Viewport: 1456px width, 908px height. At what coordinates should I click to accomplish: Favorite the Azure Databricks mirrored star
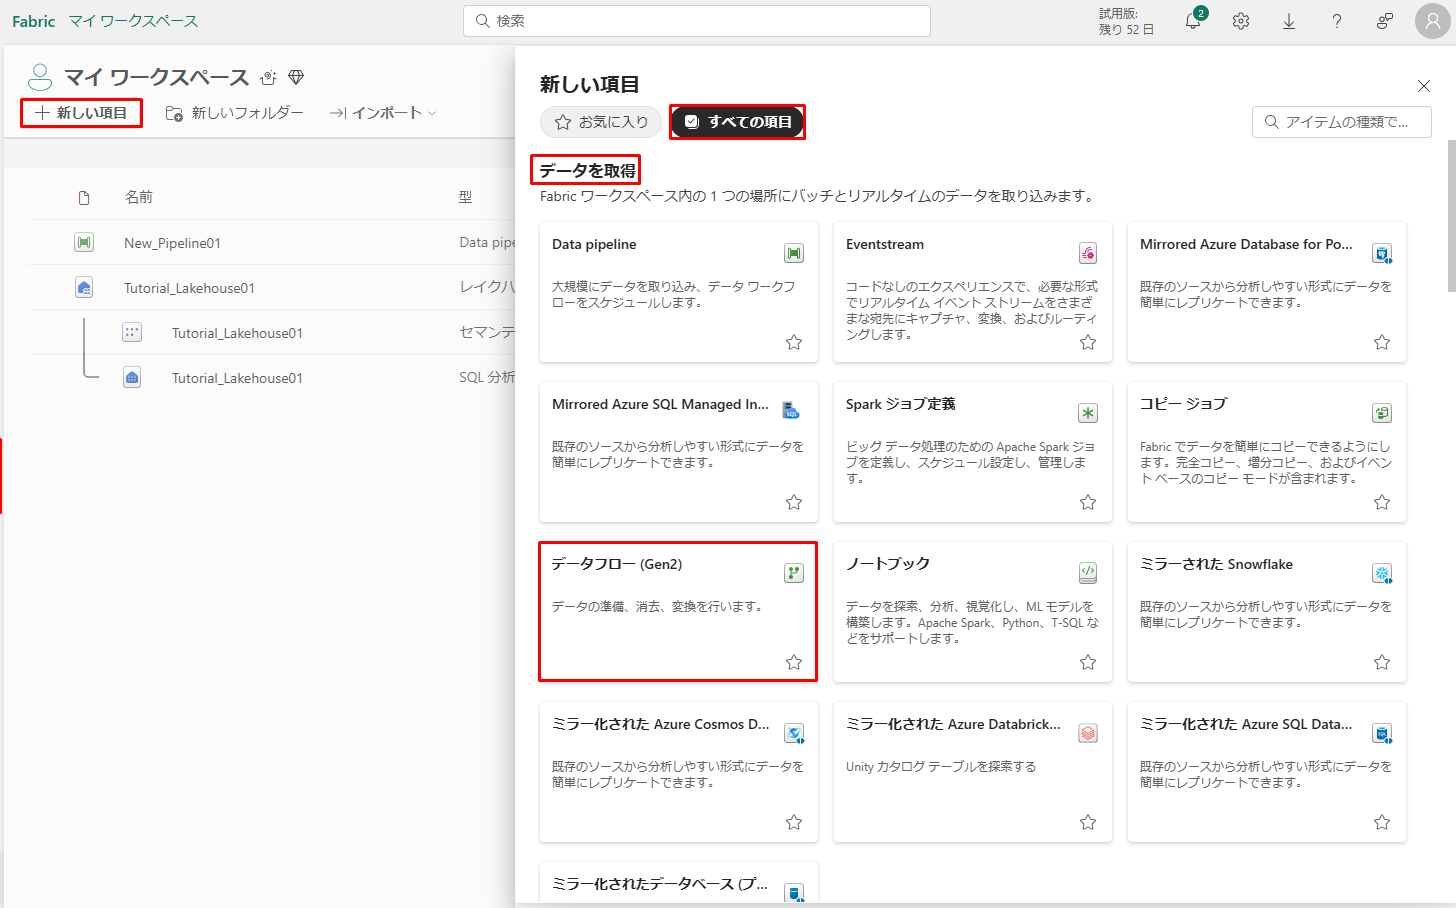[x=1088, y=822]
